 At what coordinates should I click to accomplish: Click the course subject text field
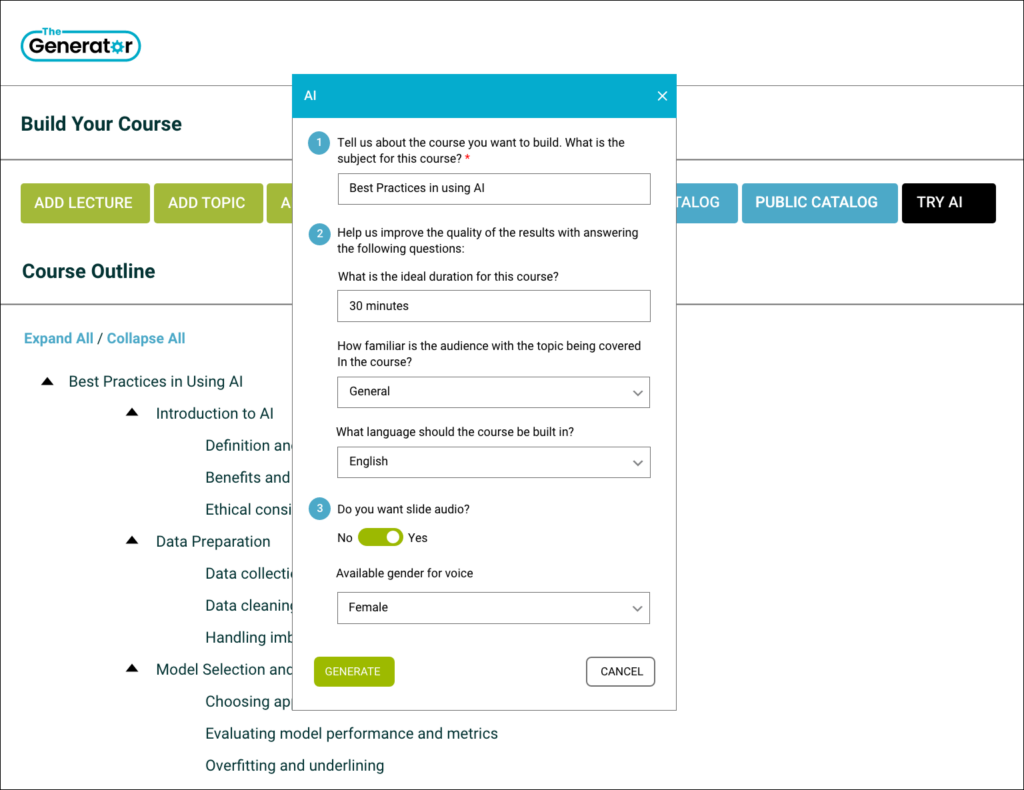pyautogui.click(x=493, y=188)
